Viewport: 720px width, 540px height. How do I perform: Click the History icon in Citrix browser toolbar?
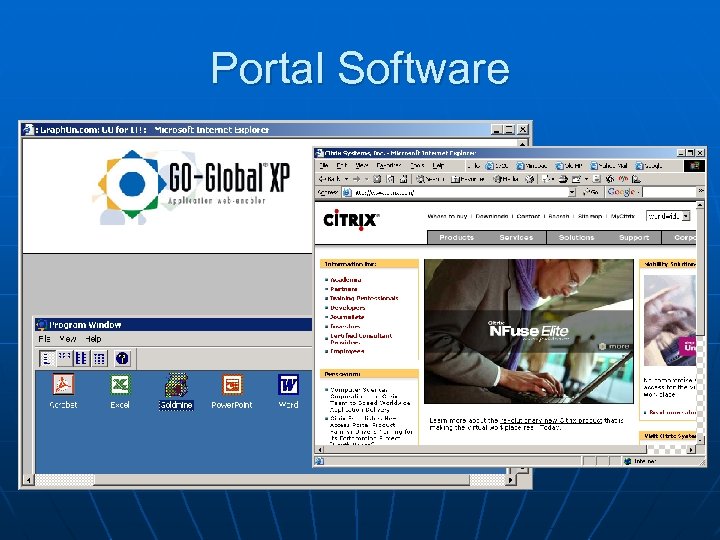pos(530,179)
